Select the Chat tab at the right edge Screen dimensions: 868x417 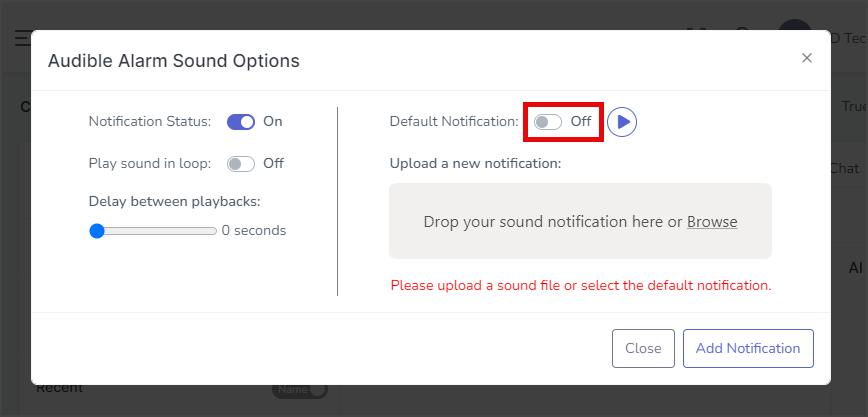click(845, 168)
